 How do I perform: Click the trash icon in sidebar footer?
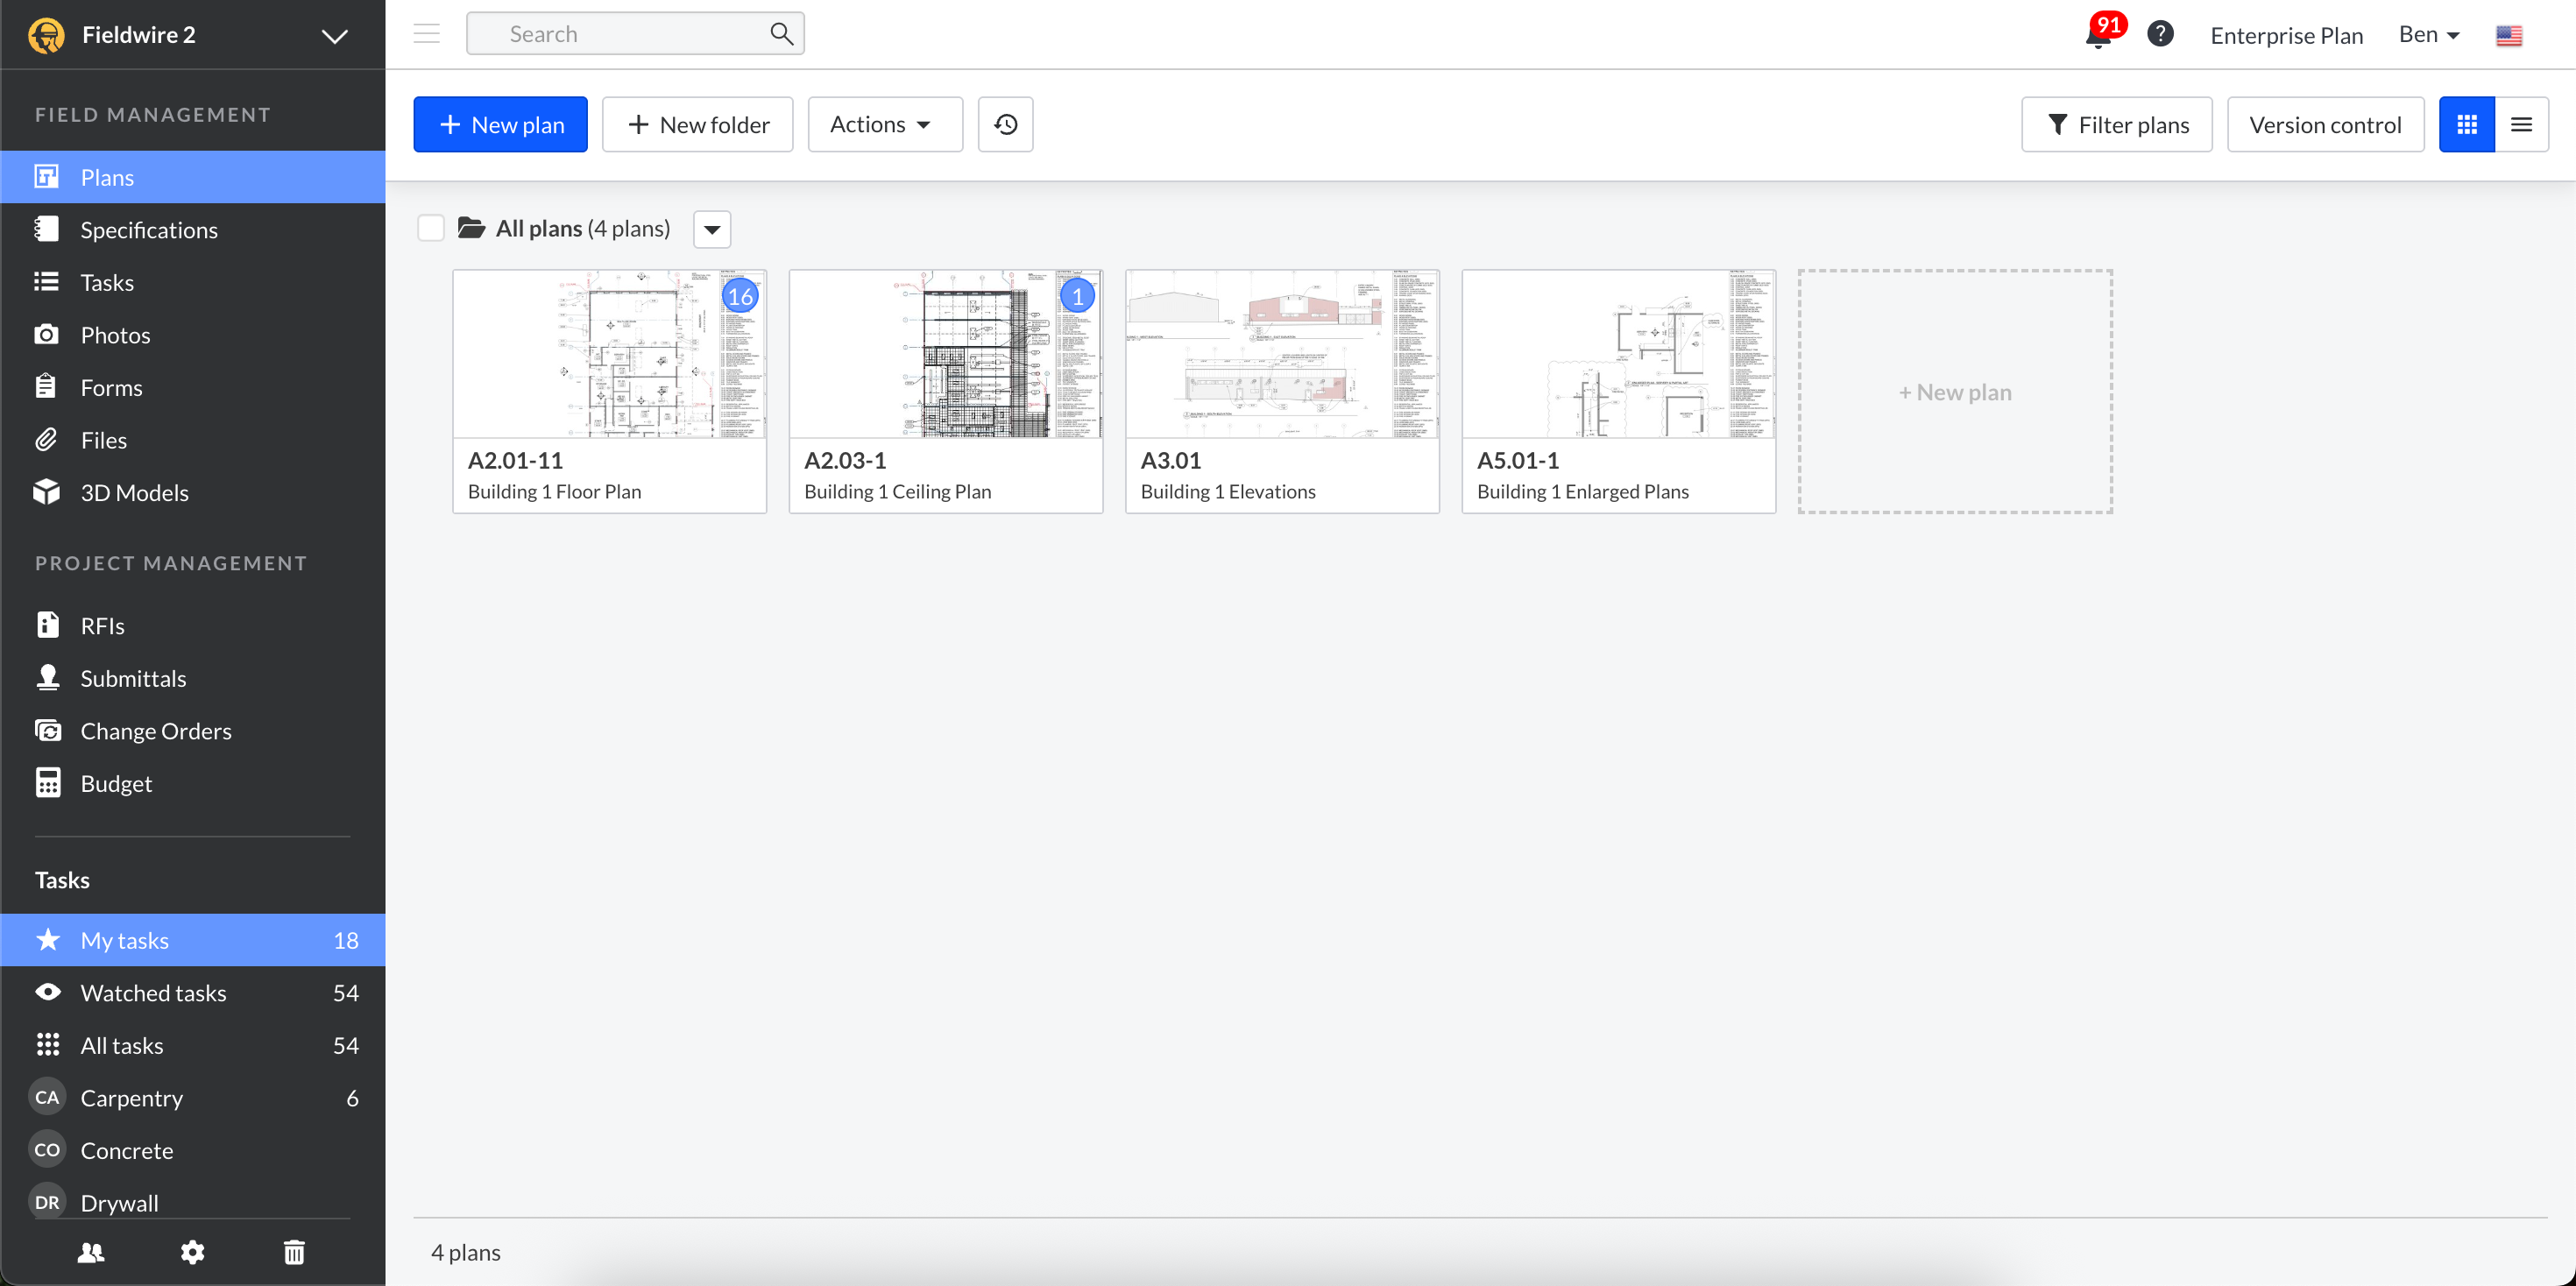click(294, 1252)
